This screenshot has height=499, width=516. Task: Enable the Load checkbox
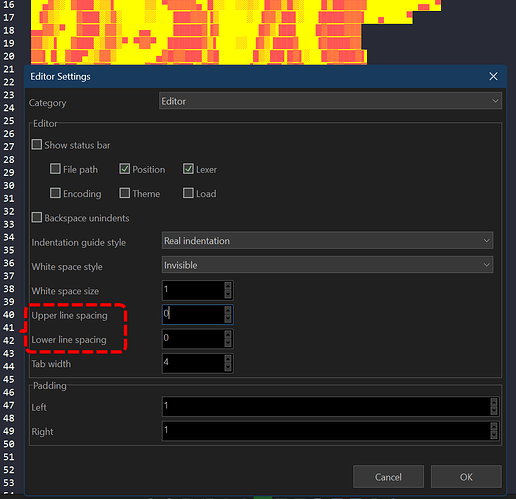[188, 193]
